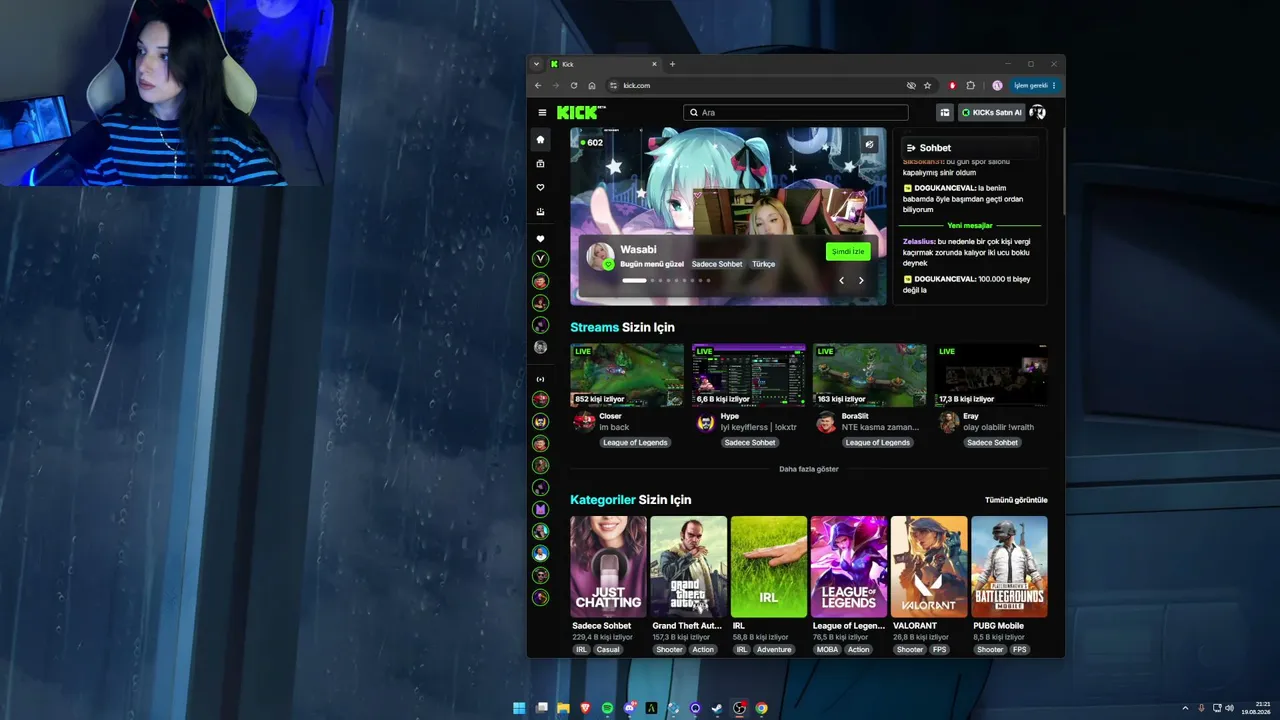Image resolution: width=1280 pixels, height=720 pixels.
Task: Open the browser extensions puzzle icon
Action: pyautogui.click(x=970, y=86)
